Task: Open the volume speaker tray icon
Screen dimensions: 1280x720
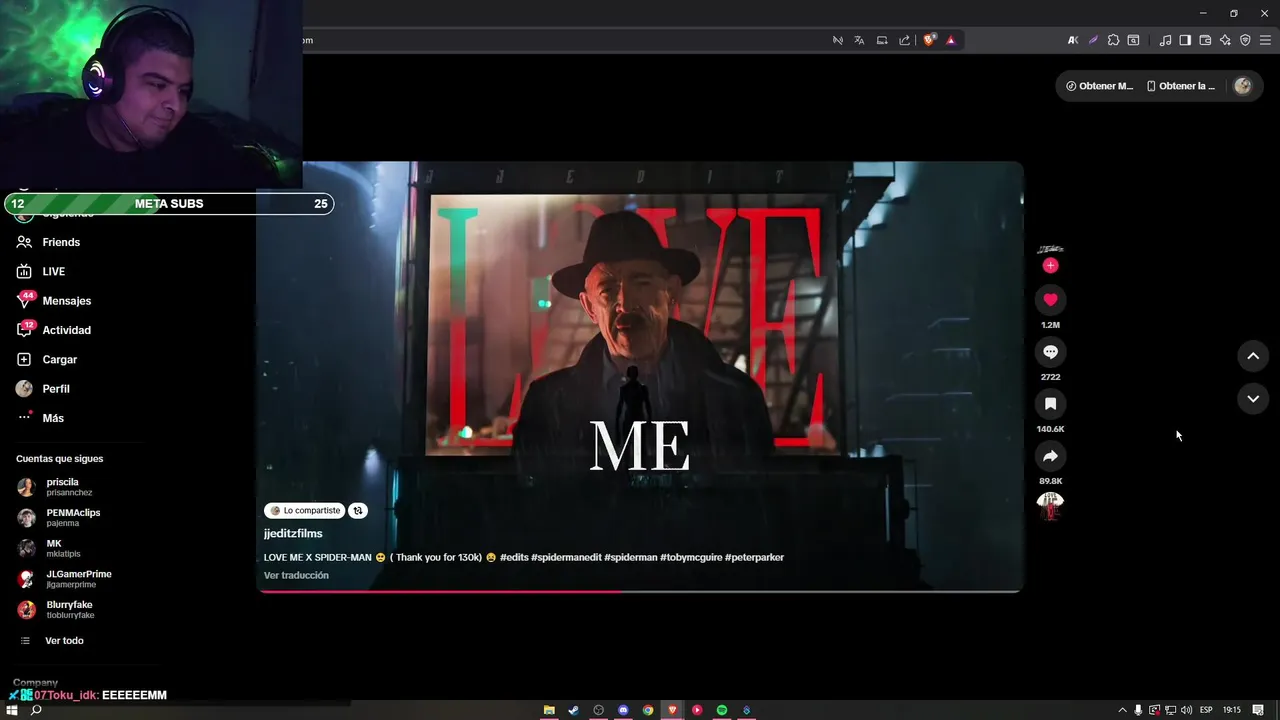Action: (x=1186, y=710)
